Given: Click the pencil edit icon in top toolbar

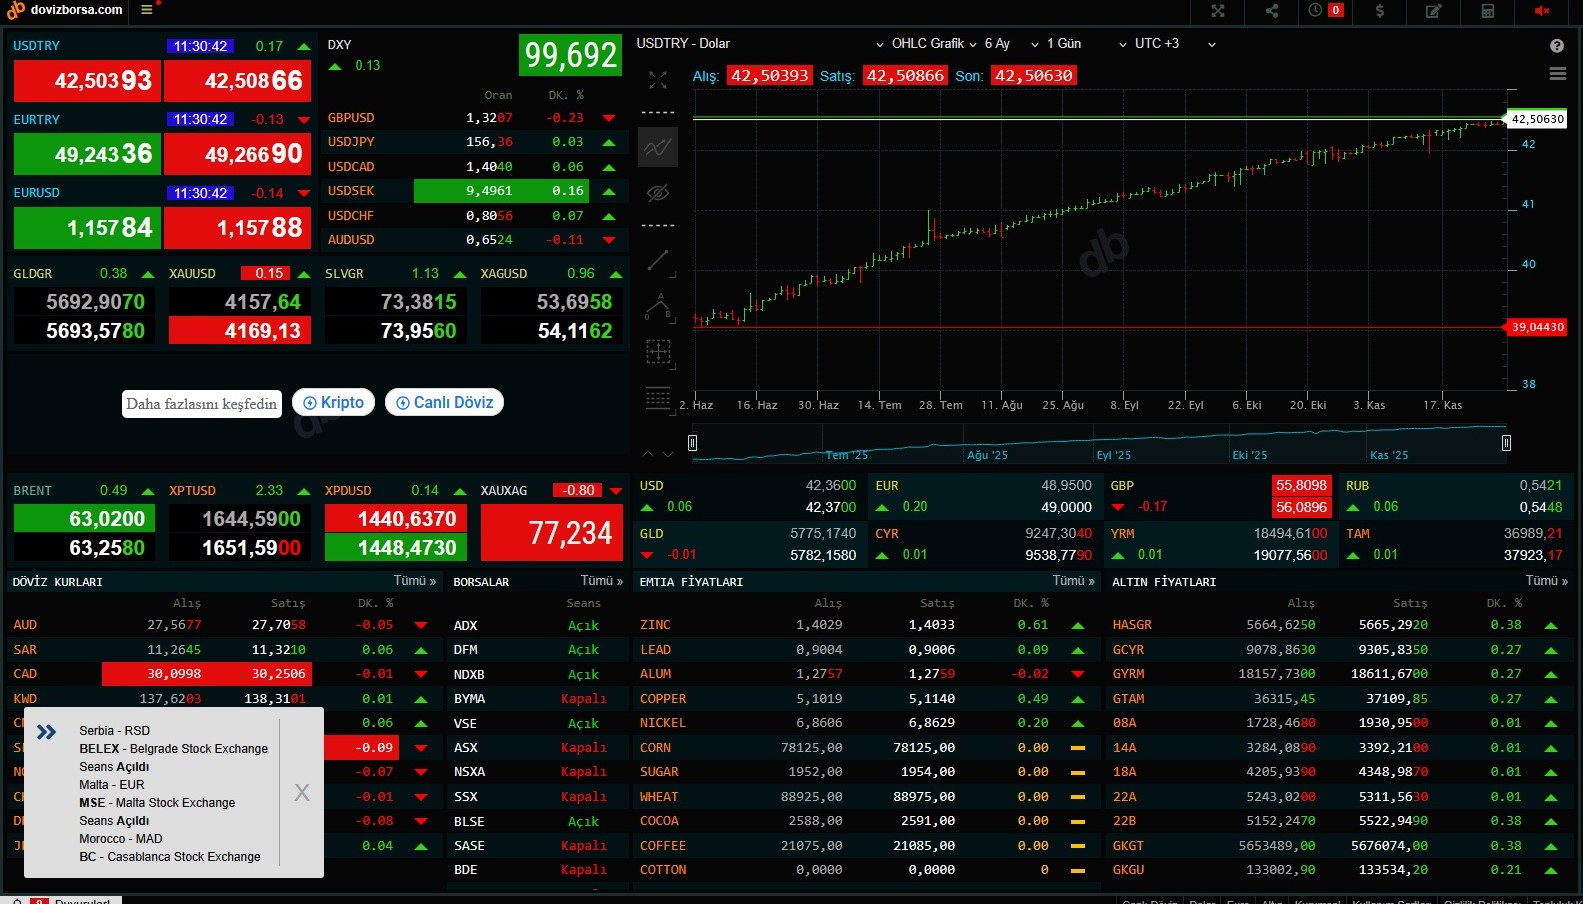Looking at the screenshot, I should click(x=1433, y=11).
